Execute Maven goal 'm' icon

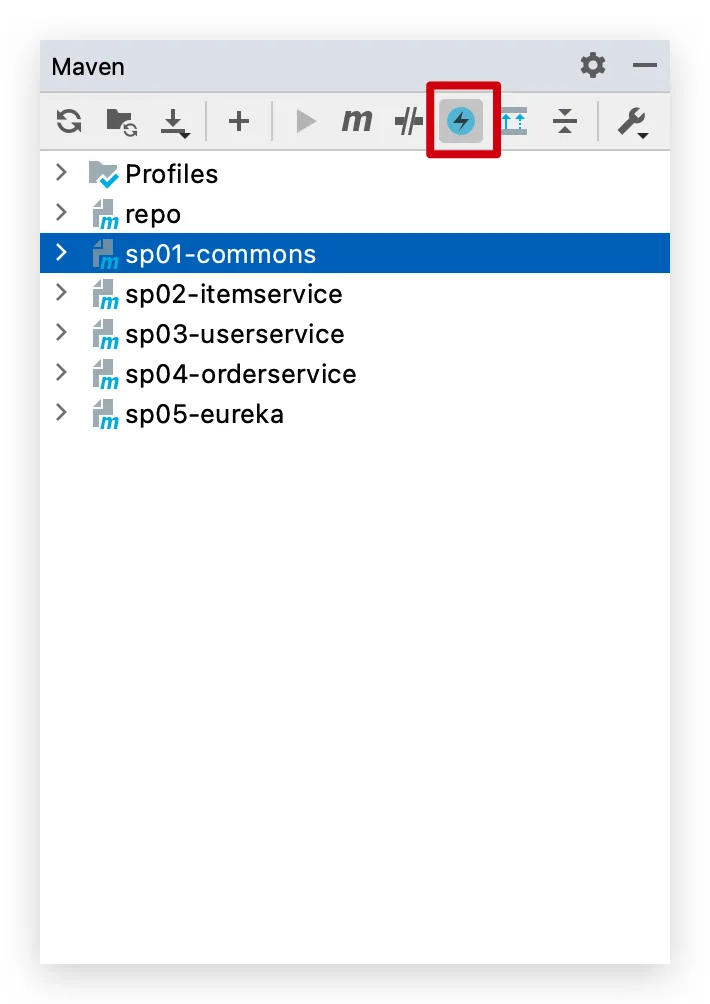[x=357, y=120]
